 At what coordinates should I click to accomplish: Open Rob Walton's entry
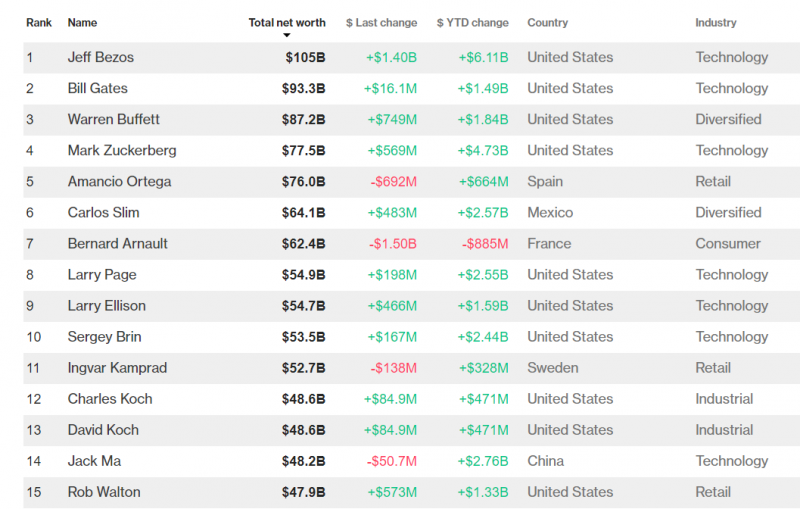tap(104, 492)
